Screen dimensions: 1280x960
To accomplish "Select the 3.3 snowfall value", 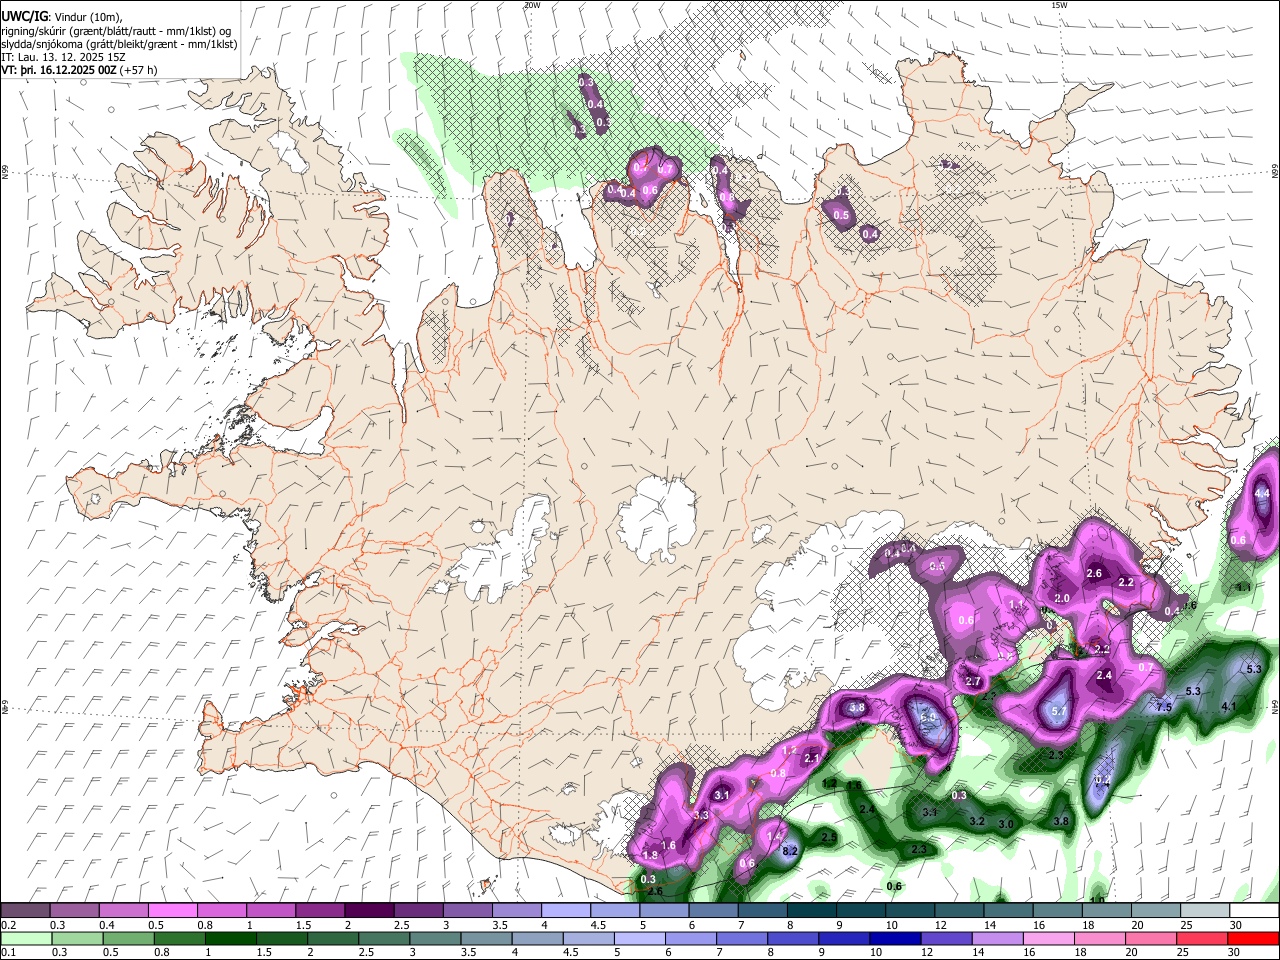I will pyautogui.click(x=701, y=816).
